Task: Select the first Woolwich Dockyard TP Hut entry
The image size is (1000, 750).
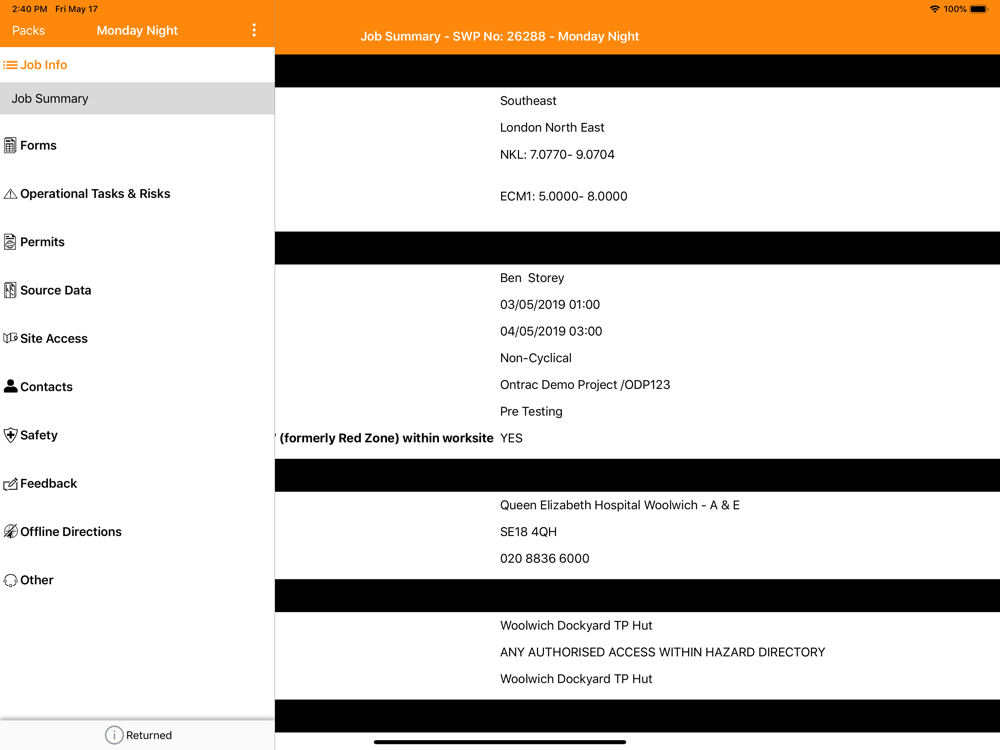Action: pos(576,626)
